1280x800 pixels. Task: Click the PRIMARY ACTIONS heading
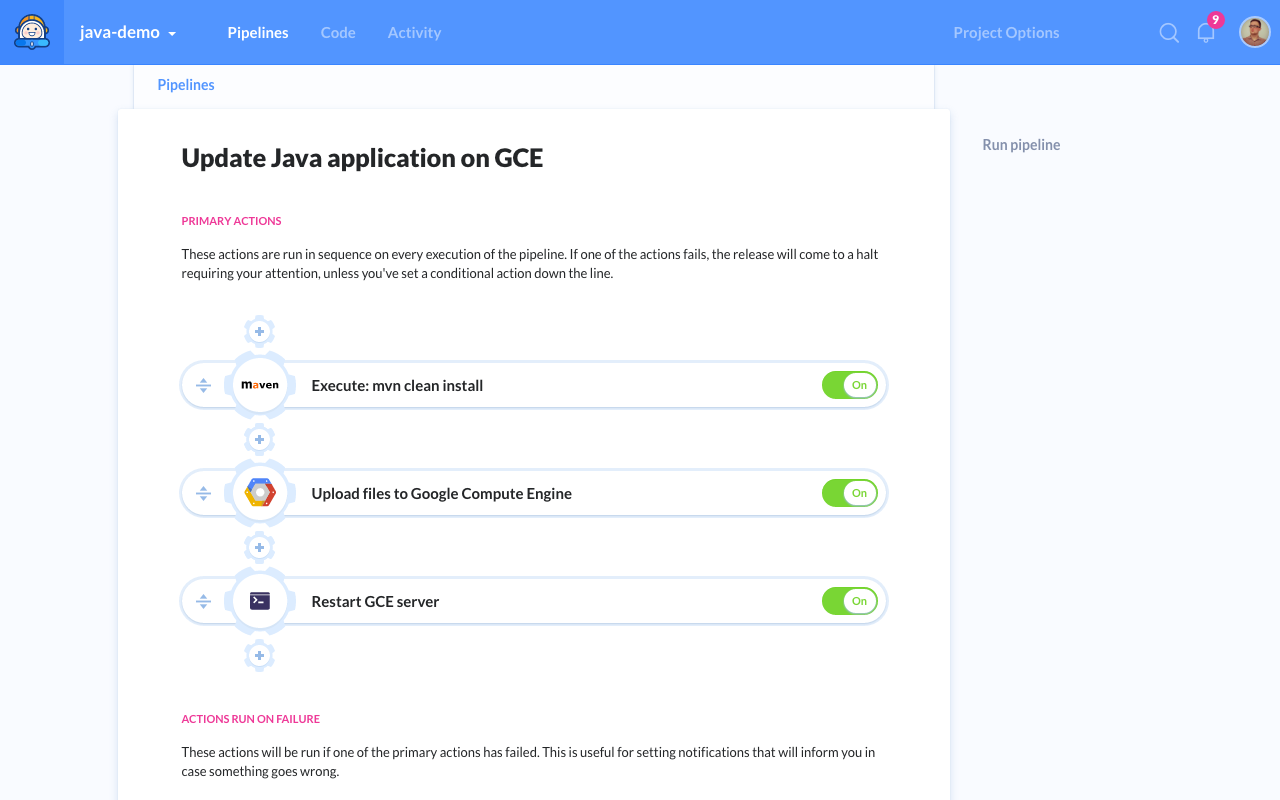231,221
